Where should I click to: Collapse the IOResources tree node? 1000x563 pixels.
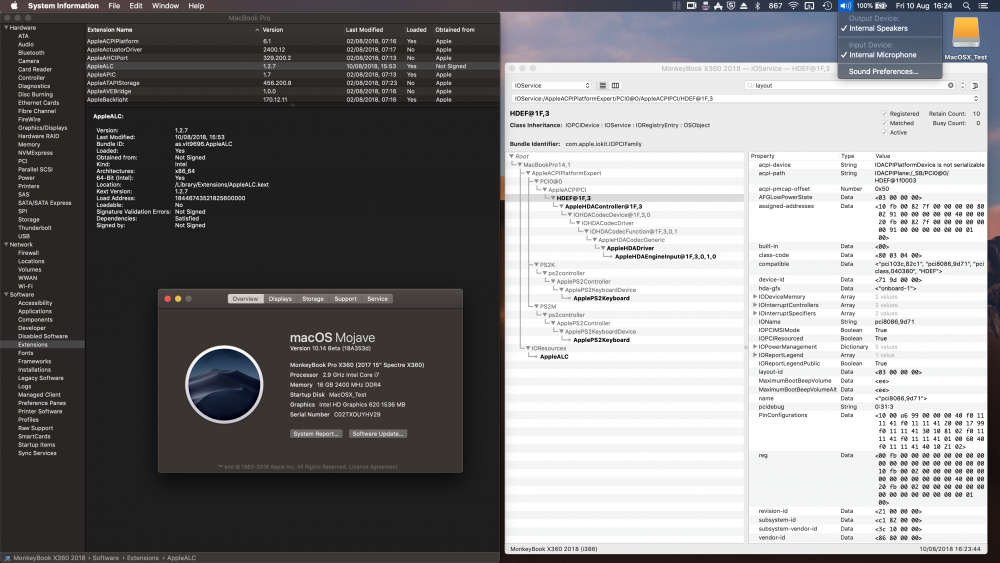click(528, 348)
